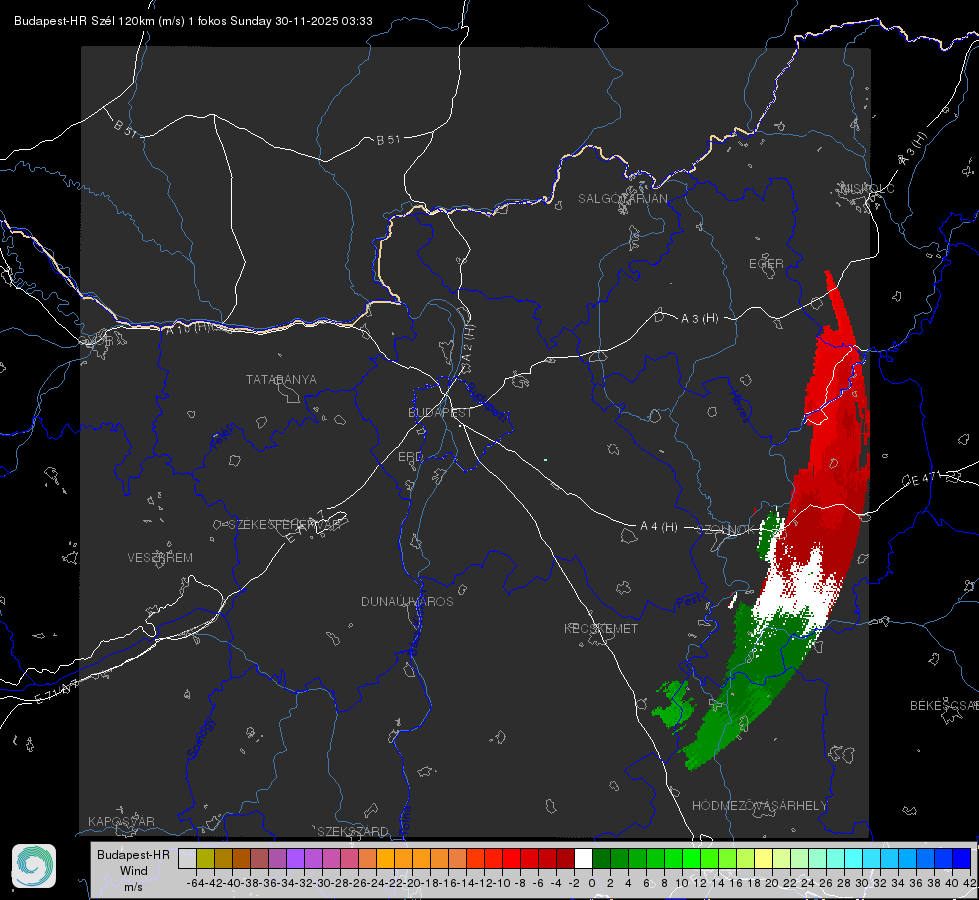Click the BEKESCSABA city label
979x900 pixels.
[x=944, y=705]
